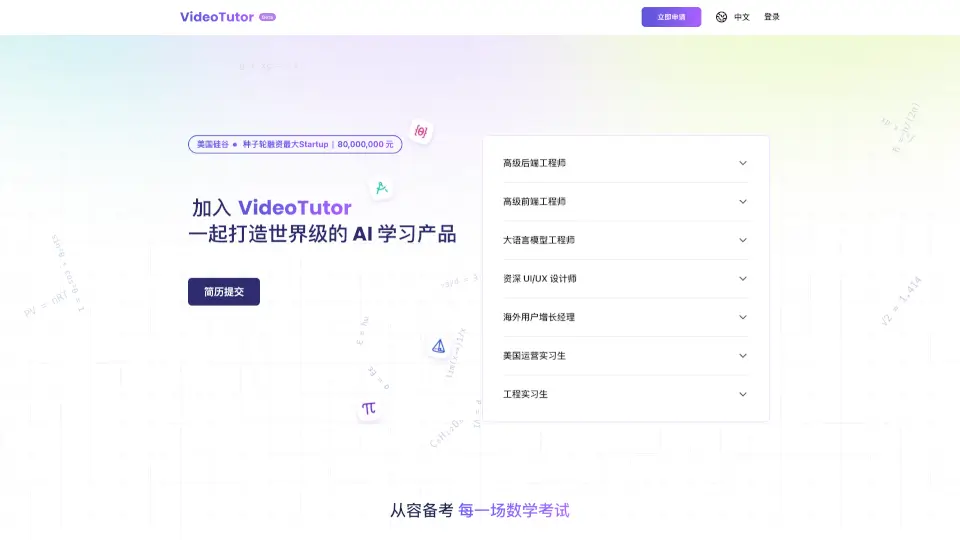The height and width of the screenshot is (540, 960).
Task: Click the 登录 login link
Action: [771, 17]
